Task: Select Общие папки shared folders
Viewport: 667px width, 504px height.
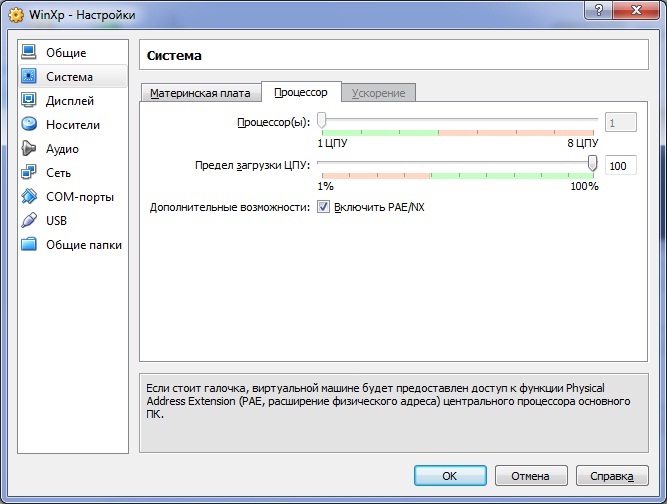Action: coord(73,244)
